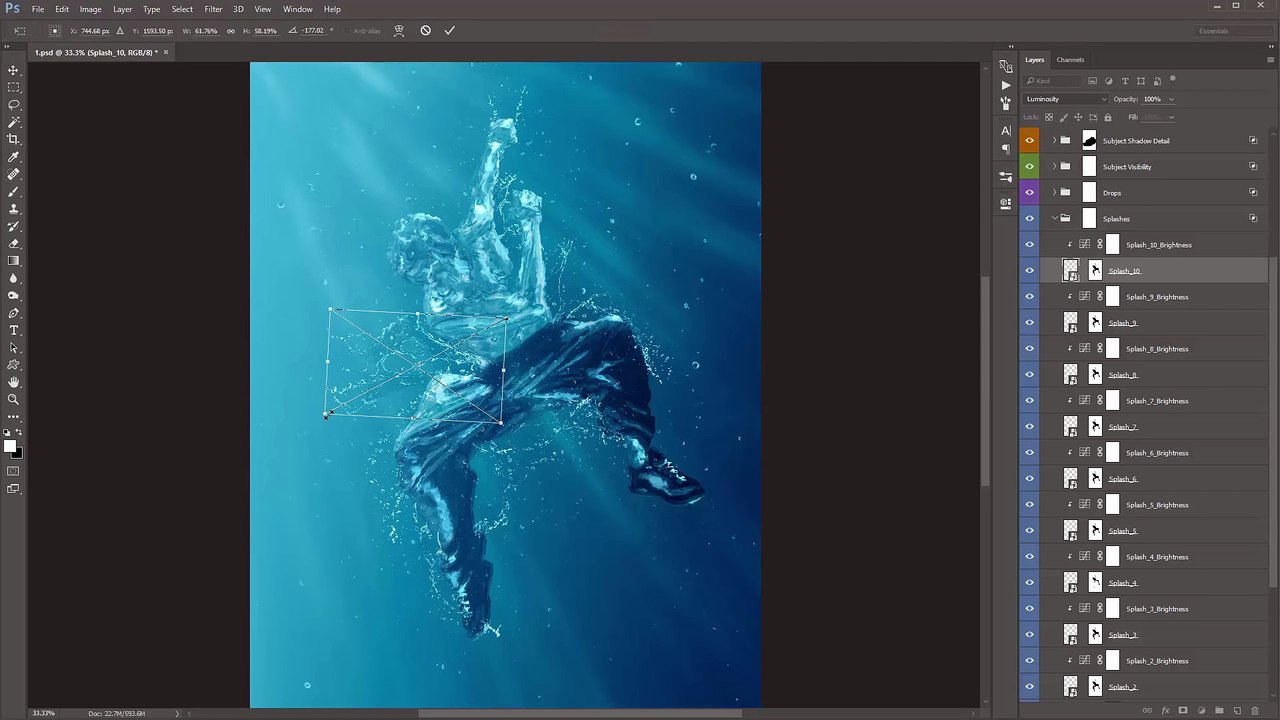
Task: Select the Crop tool
Action: pyautogui.click(x=14, y=139)
